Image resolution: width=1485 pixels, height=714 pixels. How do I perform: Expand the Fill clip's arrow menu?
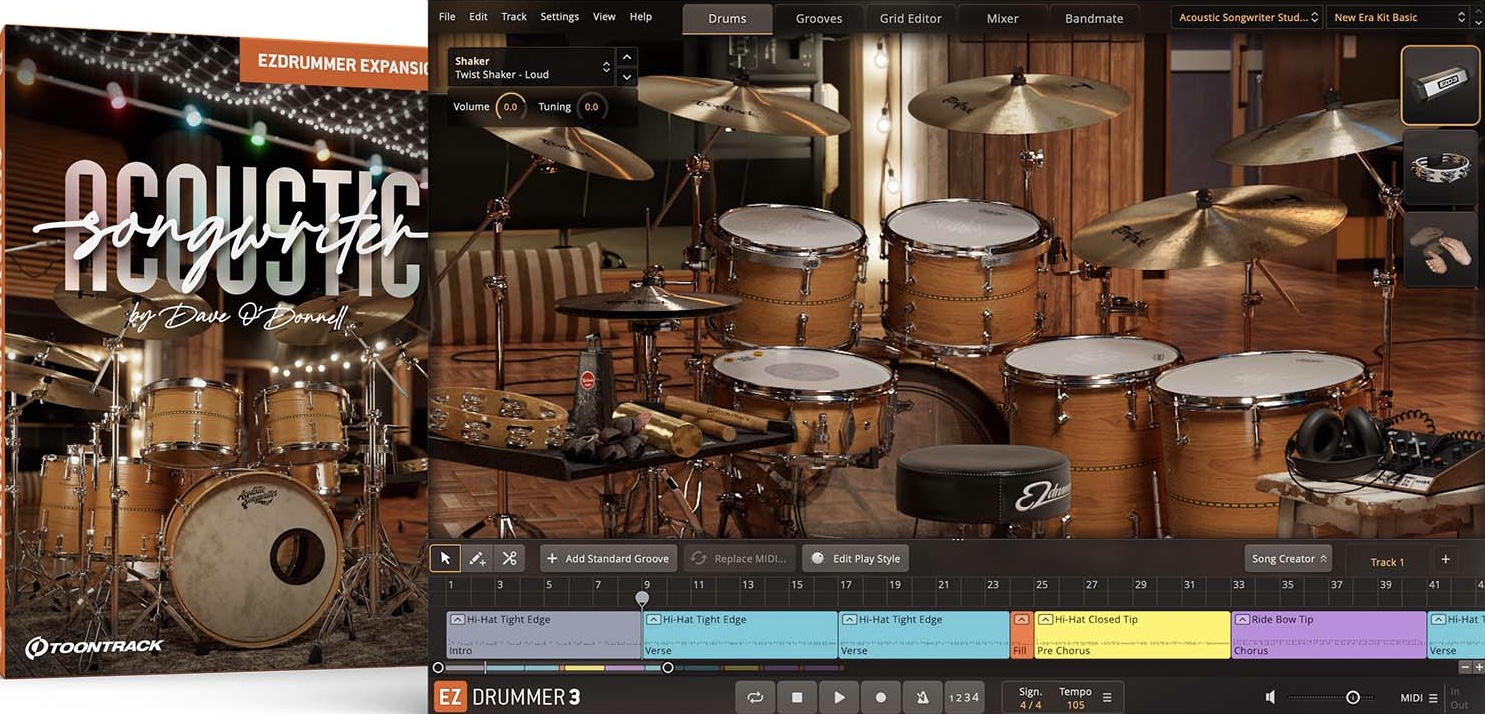click(1021, 620)
